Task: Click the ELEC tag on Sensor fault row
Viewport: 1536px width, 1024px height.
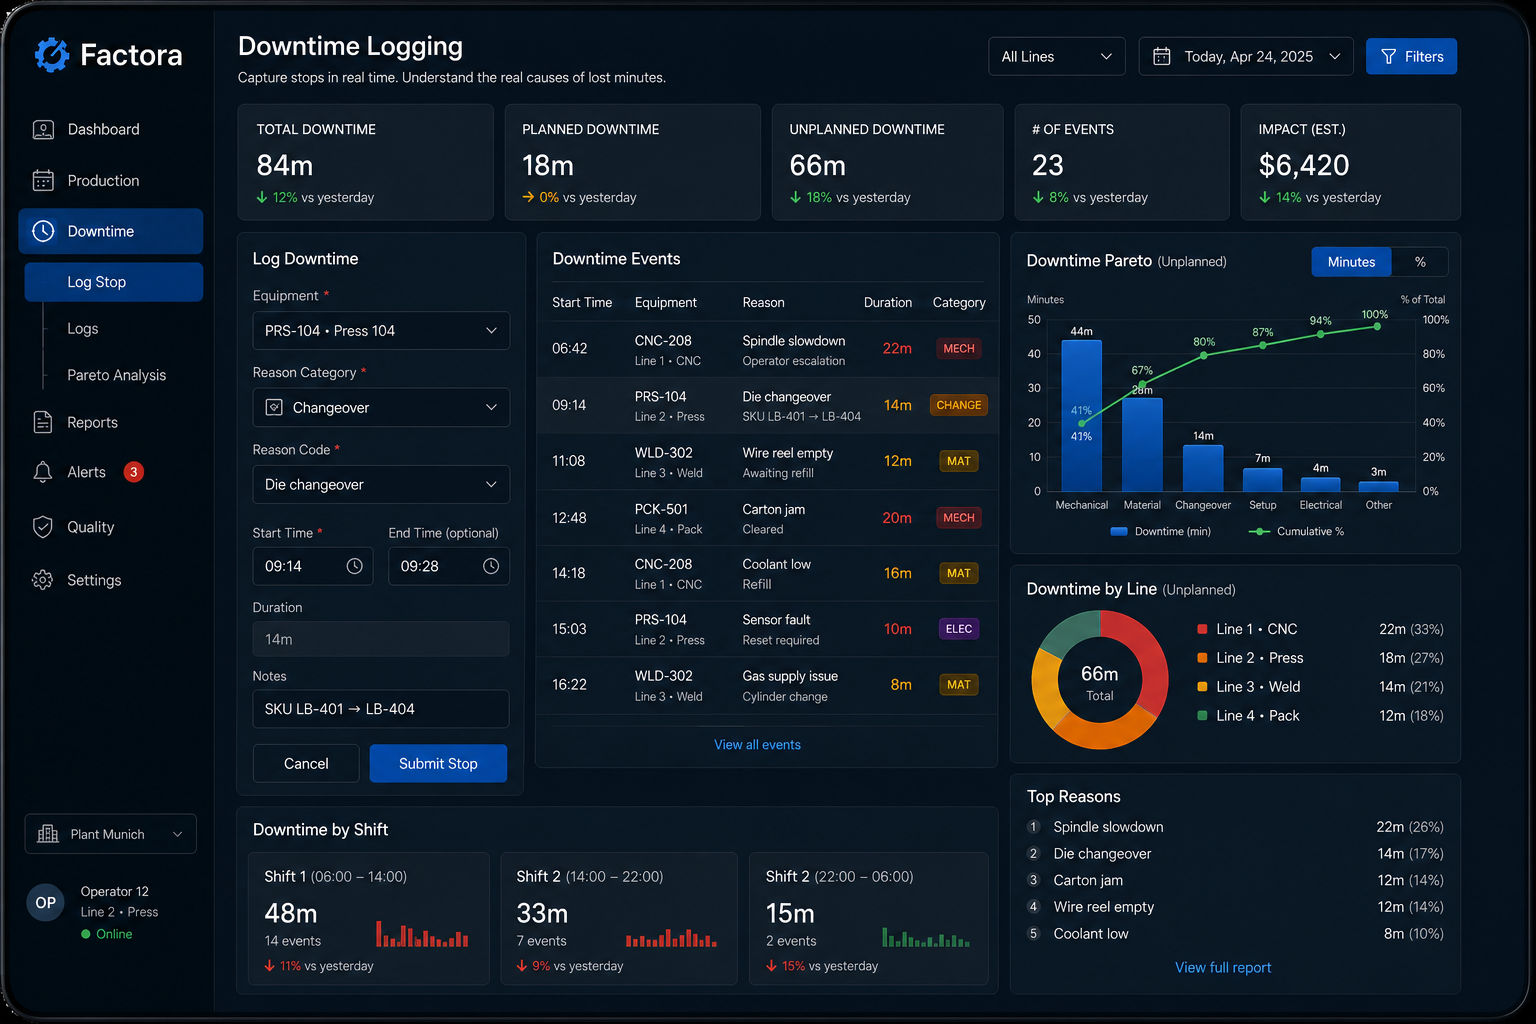Action: pyautogui.click(x=959, y=629)
